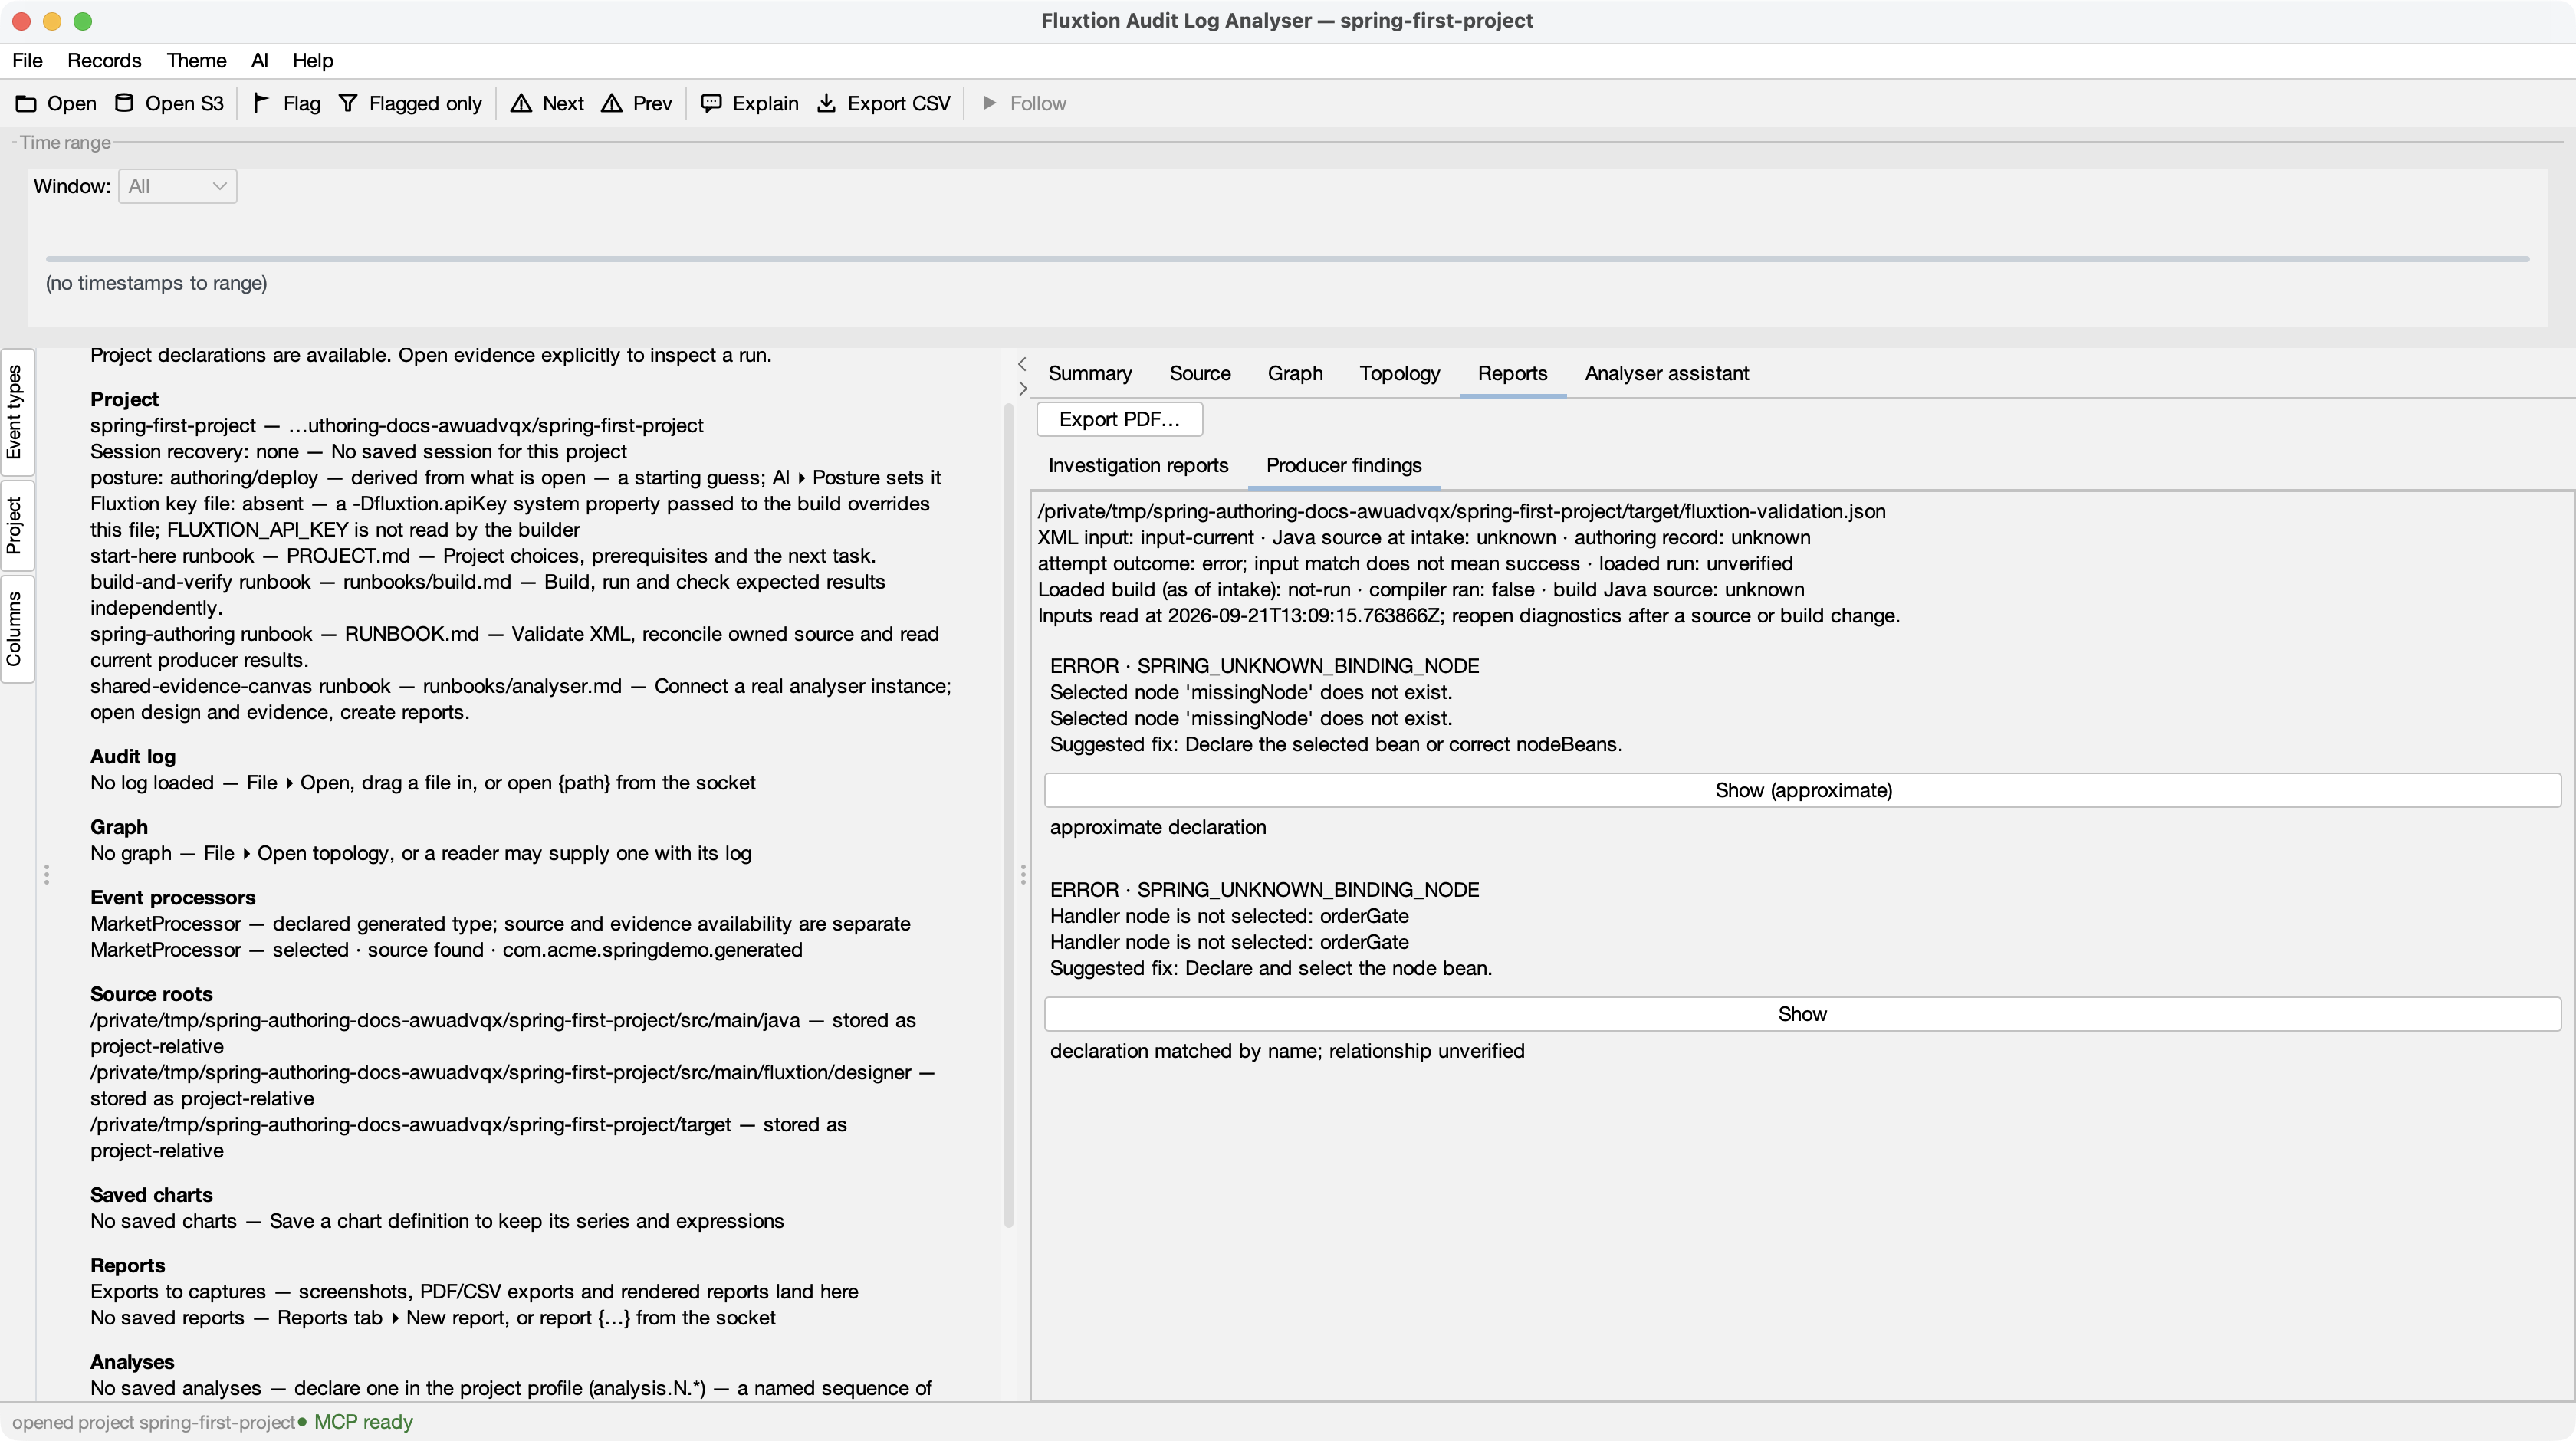Click the 'Event processors' heading
Screen dimensions: 2576x1441
(x=172, y=897)
